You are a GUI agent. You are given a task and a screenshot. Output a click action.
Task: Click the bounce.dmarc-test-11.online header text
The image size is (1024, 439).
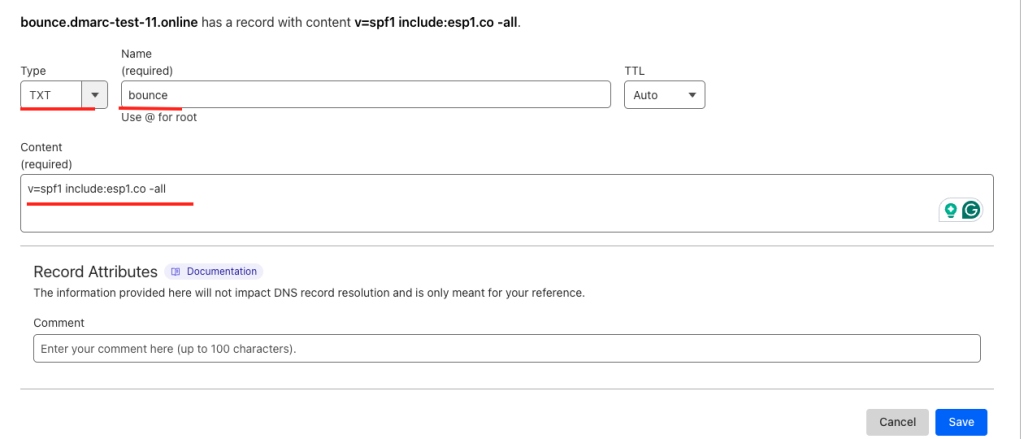point(109,22)
